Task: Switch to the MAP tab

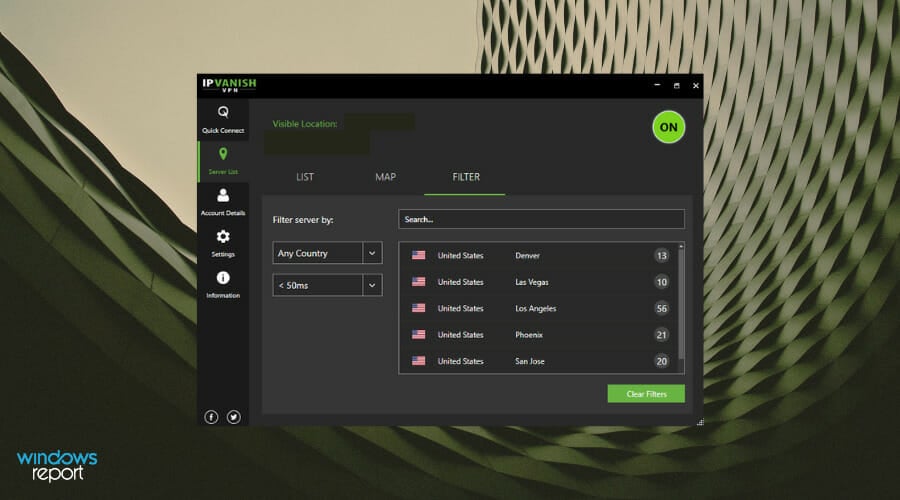Action: (x=386, y=177)
